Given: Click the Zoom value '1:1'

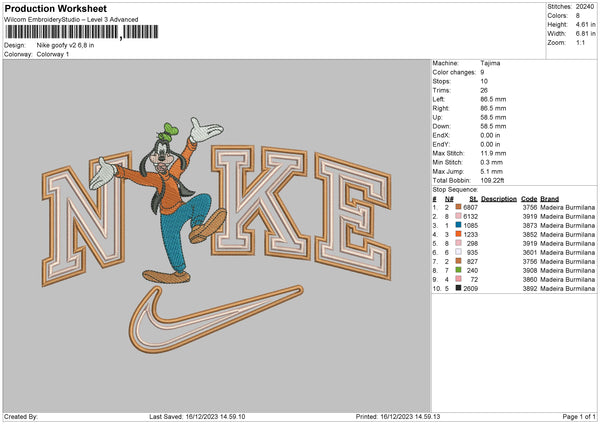Looking at the screenshot, I should (580, 42).
